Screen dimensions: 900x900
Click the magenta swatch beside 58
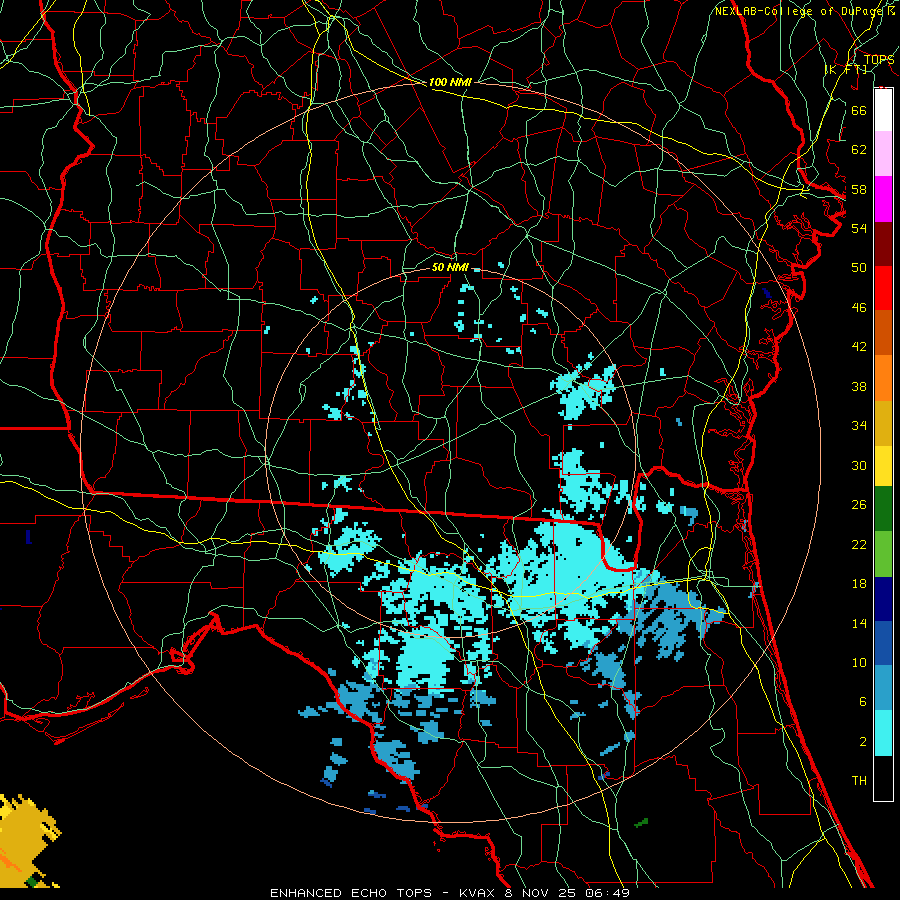[883, 199]
